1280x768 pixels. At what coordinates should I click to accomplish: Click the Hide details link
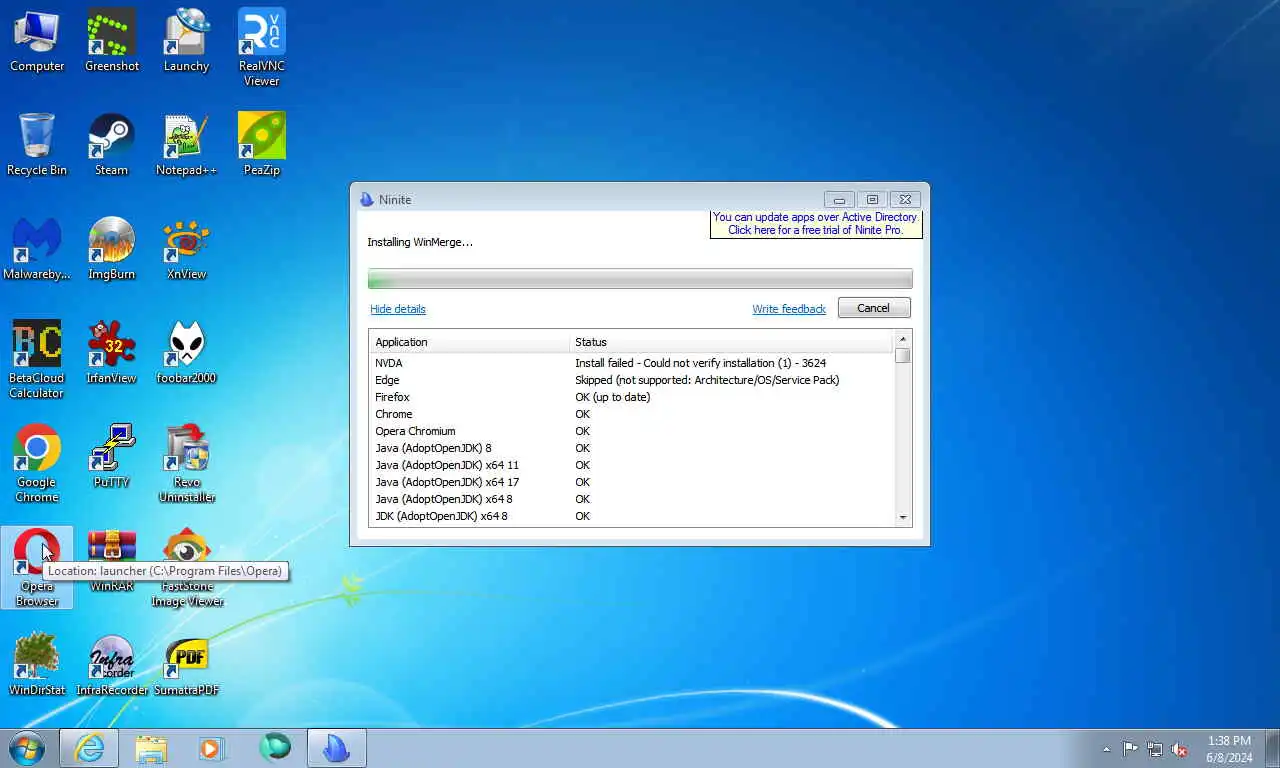[x=398, y=309]
